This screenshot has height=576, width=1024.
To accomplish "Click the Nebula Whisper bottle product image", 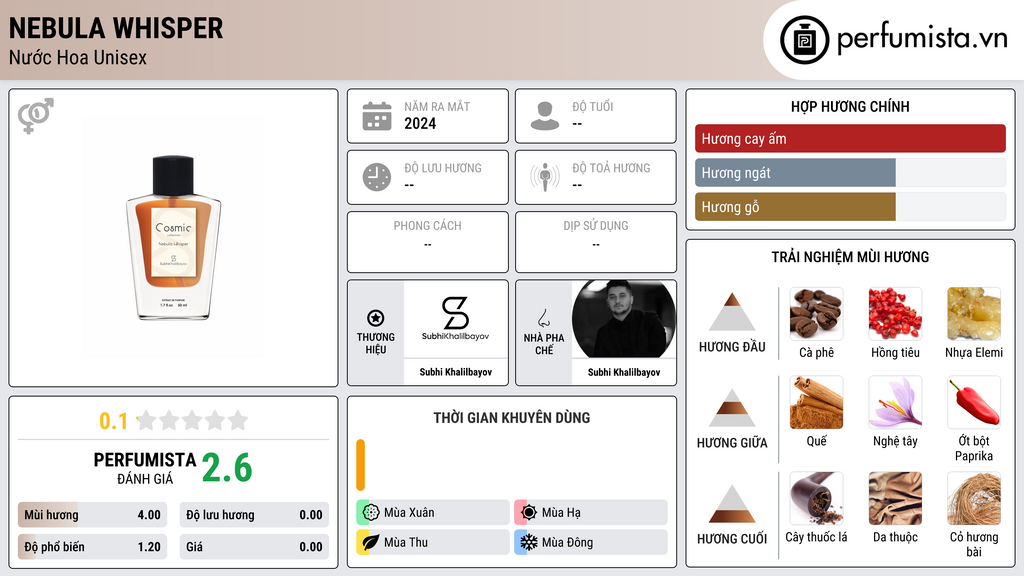I will point(173,238).
